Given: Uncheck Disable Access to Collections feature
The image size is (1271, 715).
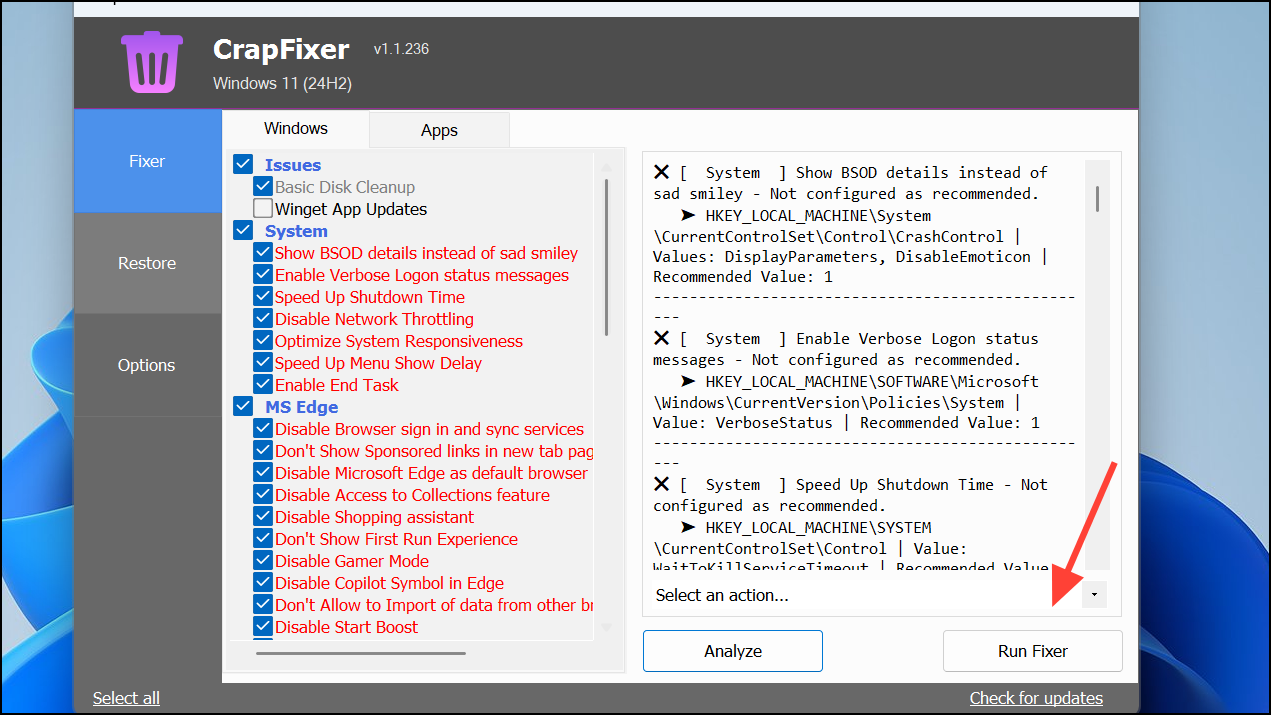Looking at the screenshot, I should pos(263,495).
